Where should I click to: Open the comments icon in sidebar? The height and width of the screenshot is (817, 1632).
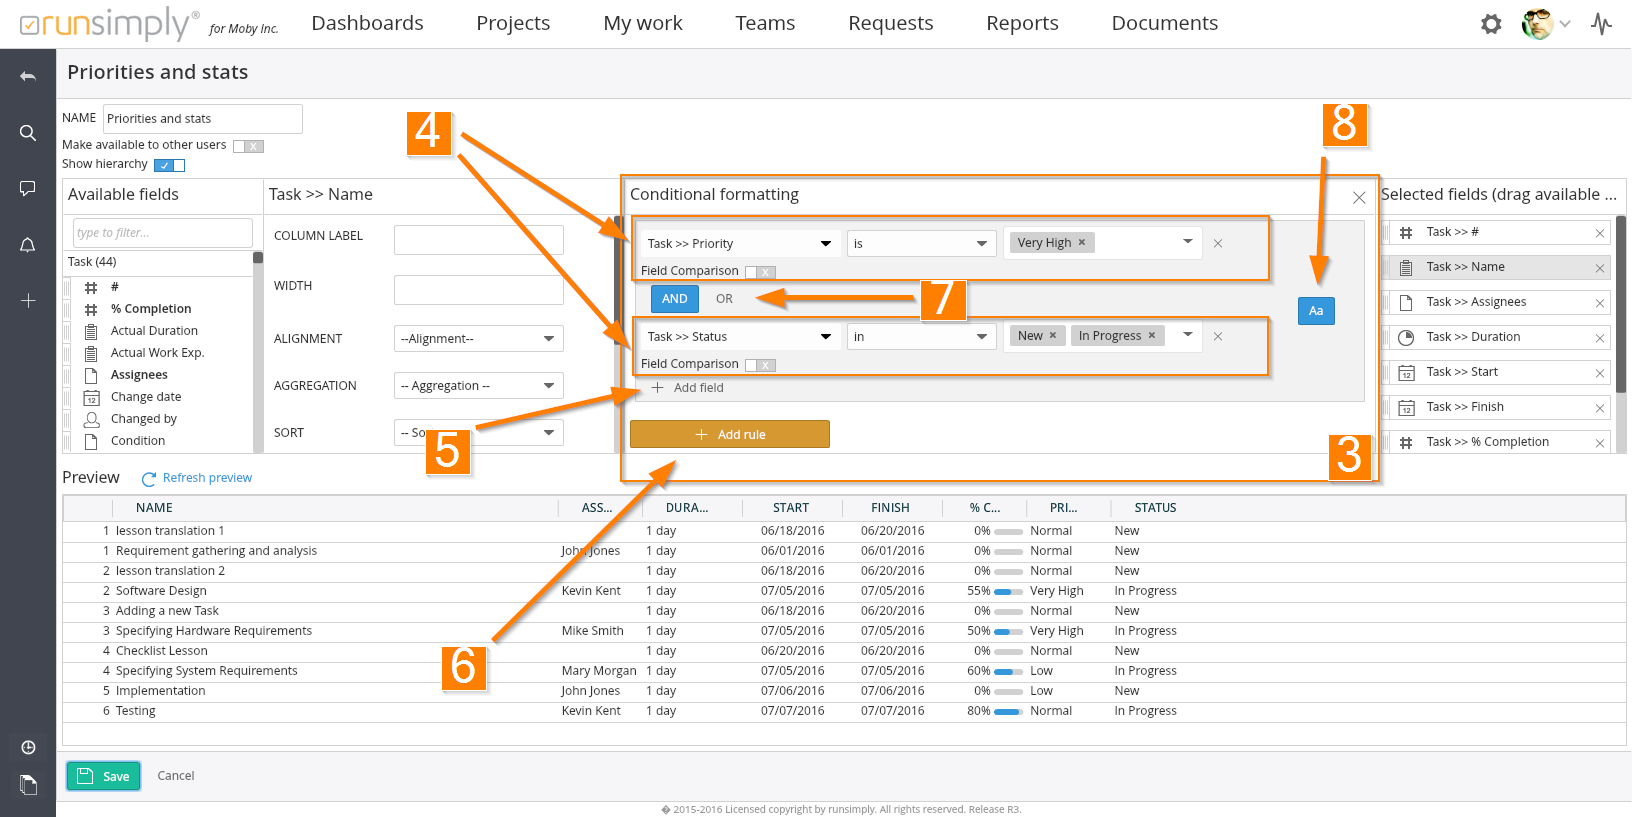(x=28, y=189)
